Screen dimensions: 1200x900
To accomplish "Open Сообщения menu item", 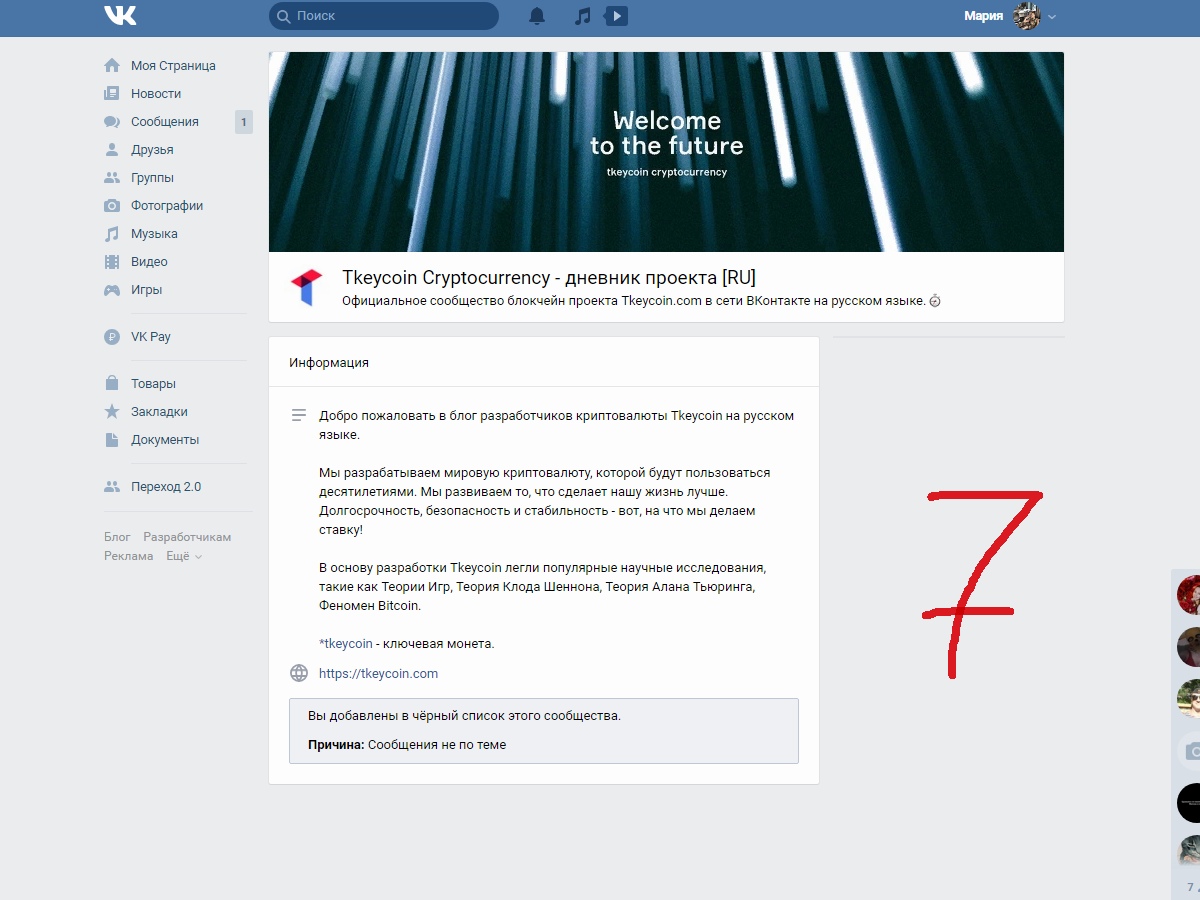I will (x=165, y=121).
